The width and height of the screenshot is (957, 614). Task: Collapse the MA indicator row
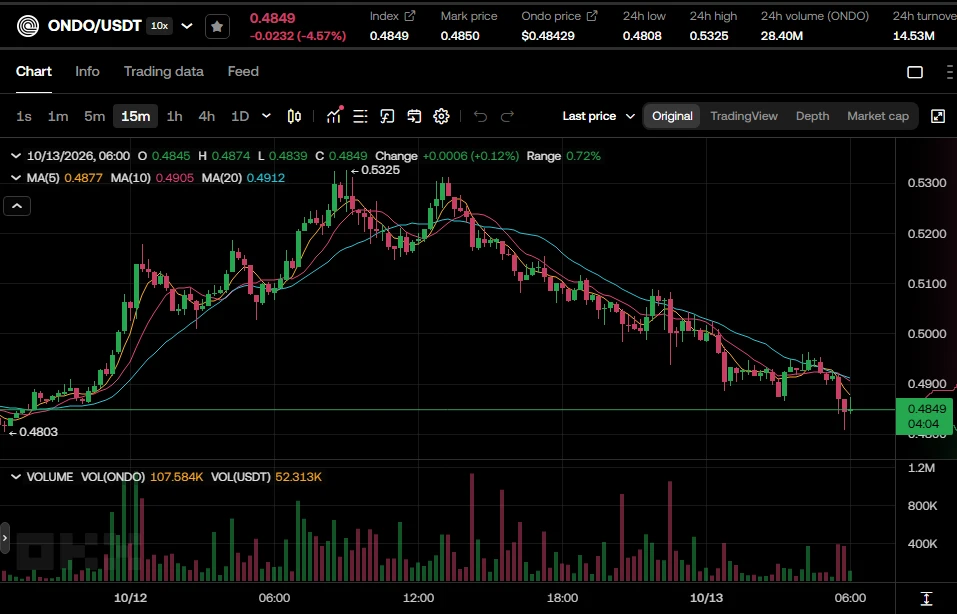(x=16, y=178)
